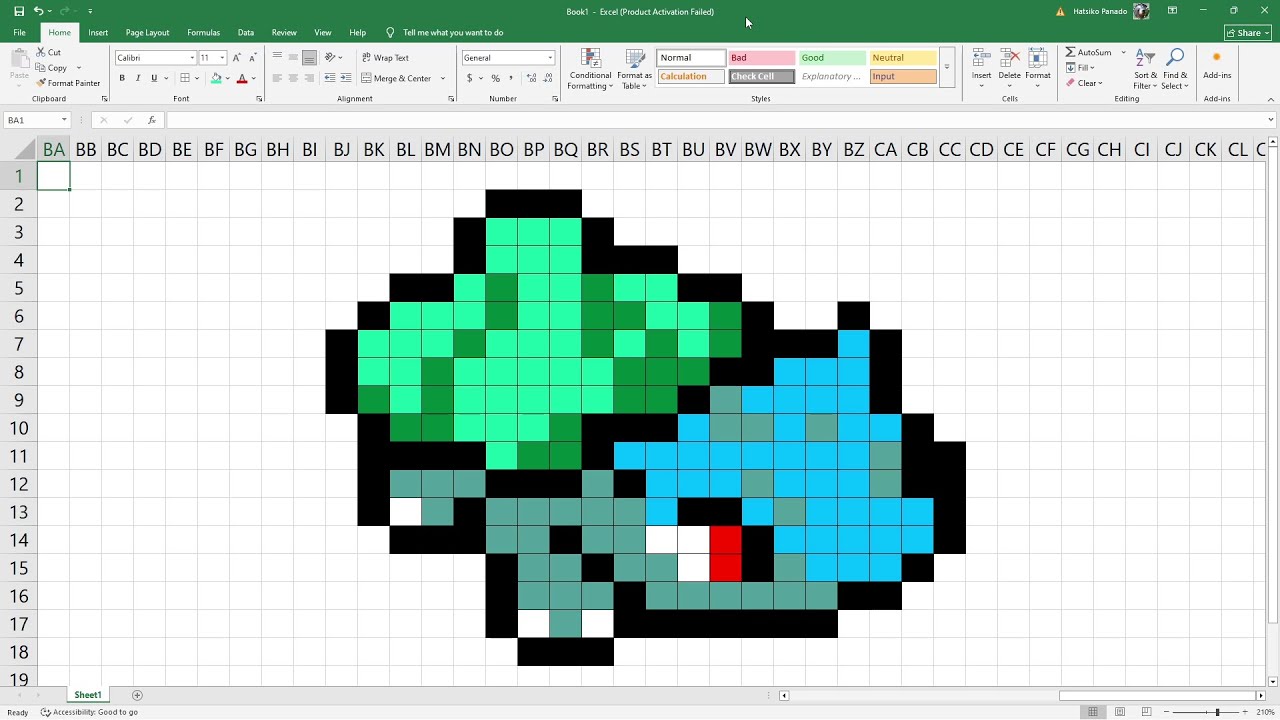Toggle Bold formatting
1280x720 pixels.
pyautogui.click(x=122, y=78)
